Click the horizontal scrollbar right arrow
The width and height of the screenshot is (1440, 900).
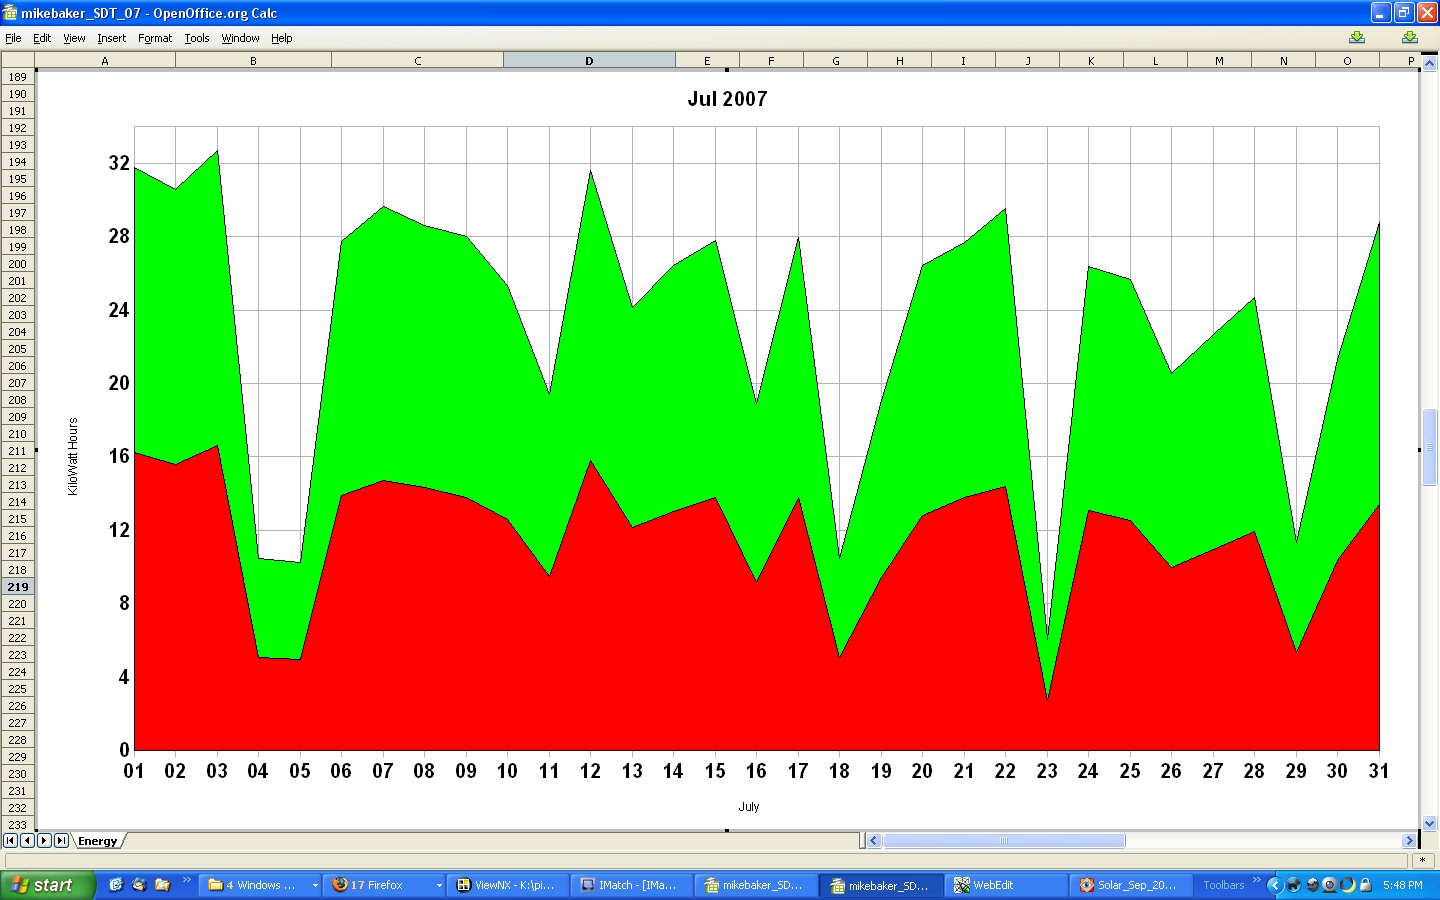(1409, 841)
